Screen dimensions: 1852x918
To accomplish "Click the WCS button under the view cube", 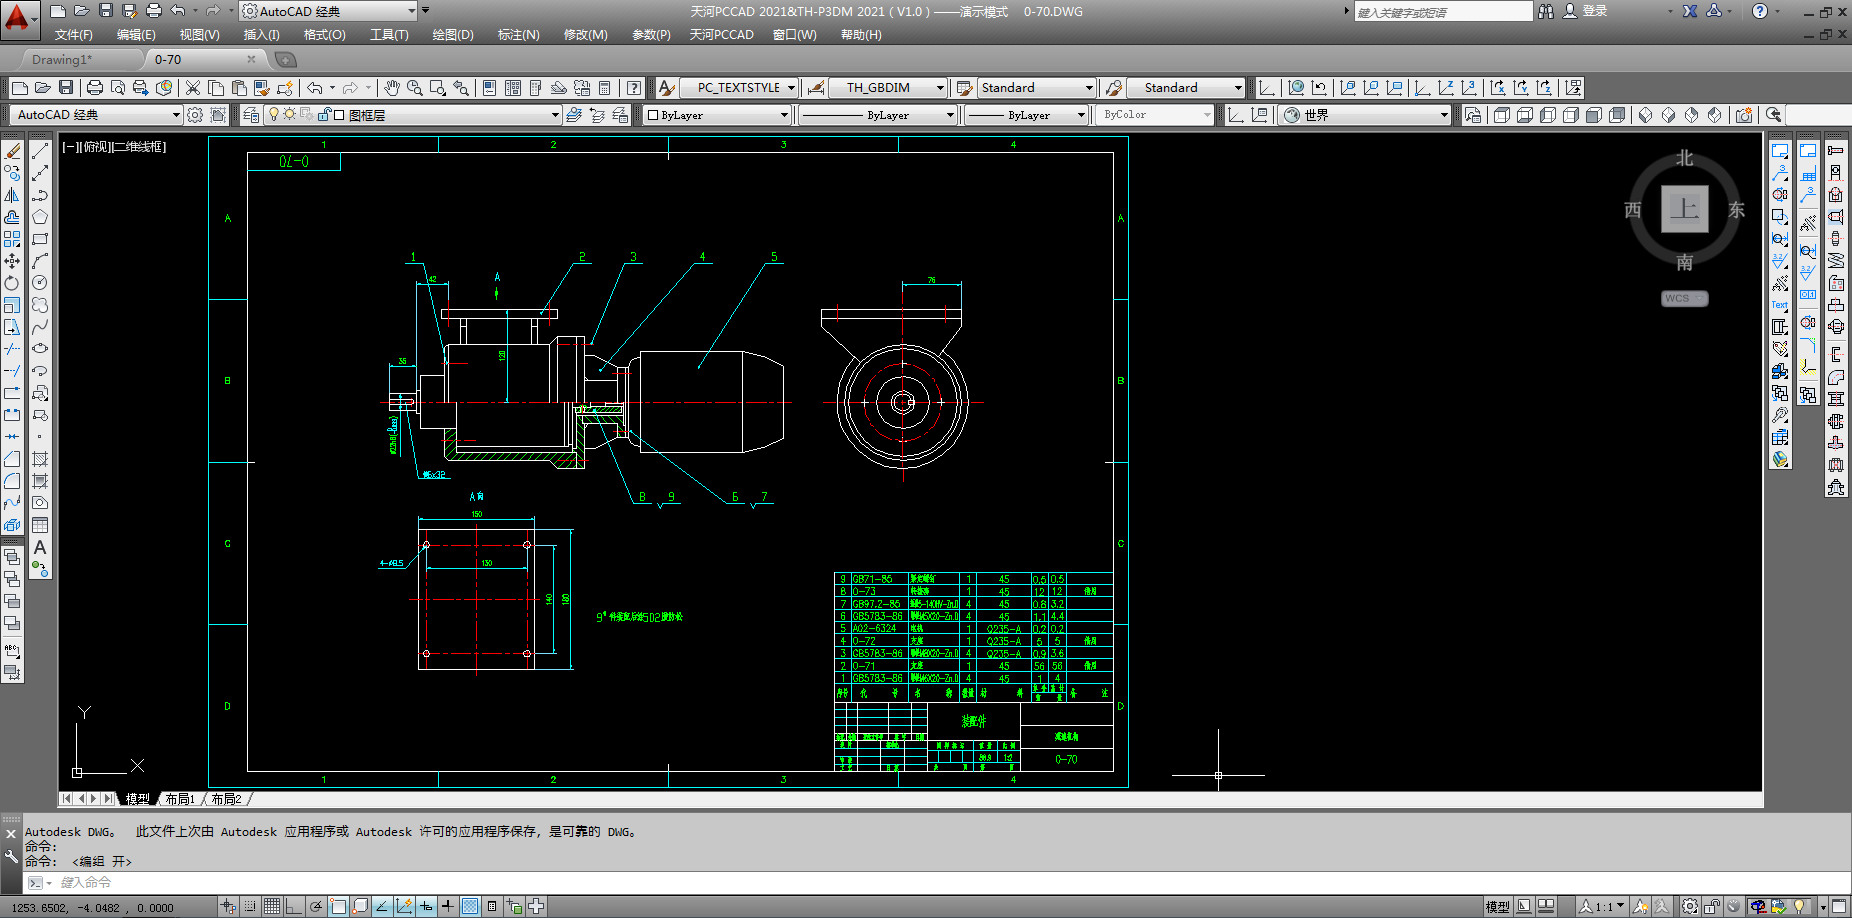I will pos(1684,298).
